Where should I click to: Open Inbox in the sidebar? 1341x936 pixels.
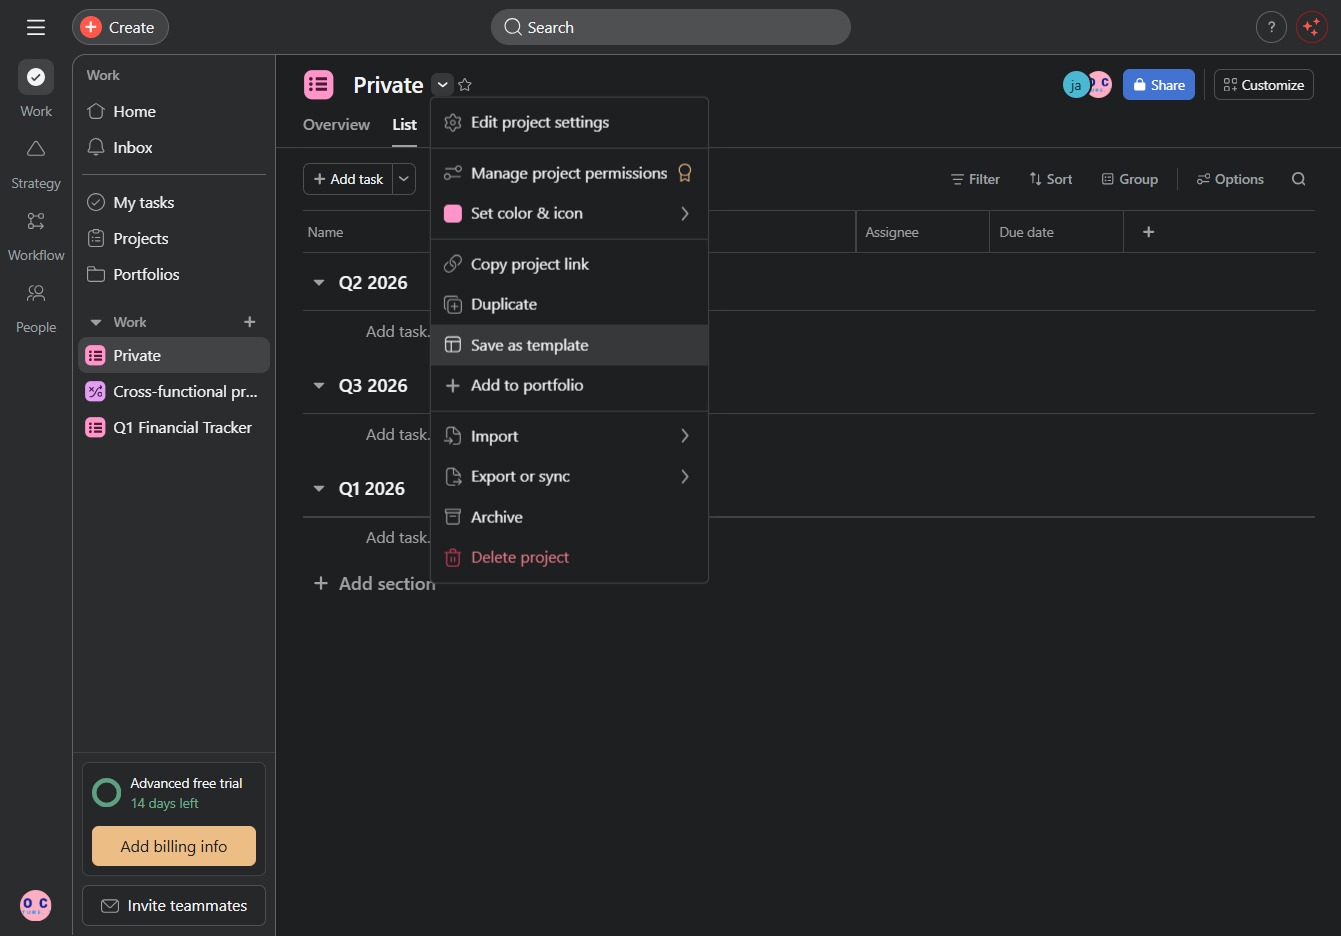point(174,148)
